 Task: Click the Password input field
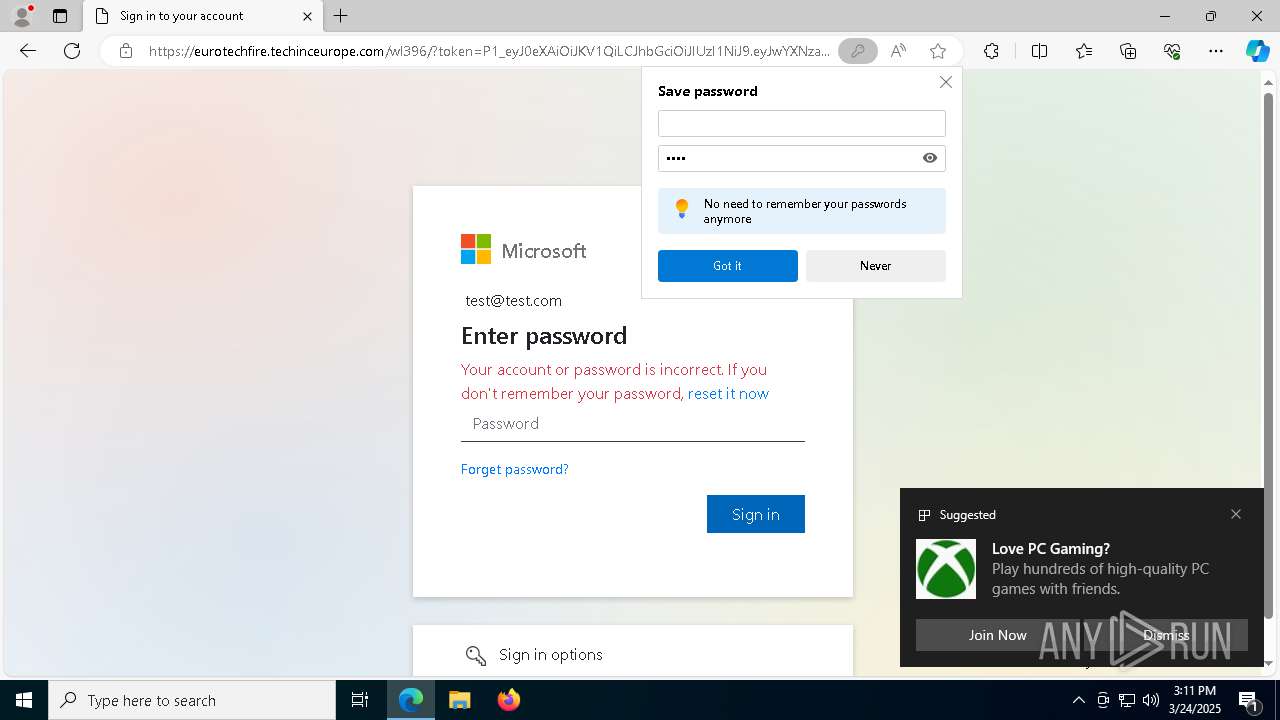632,424
